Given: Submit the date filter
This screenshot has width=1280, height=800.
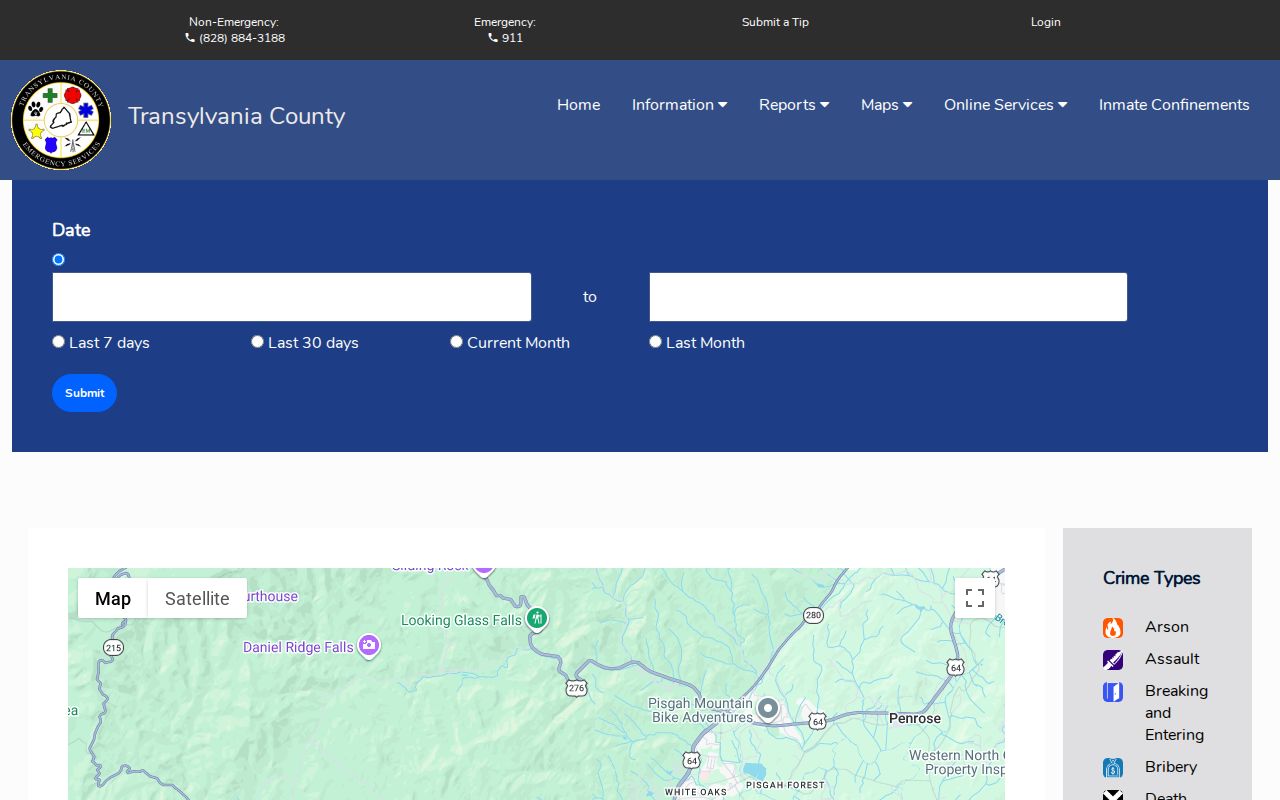Looking at the screenshot, I should 84,393.
